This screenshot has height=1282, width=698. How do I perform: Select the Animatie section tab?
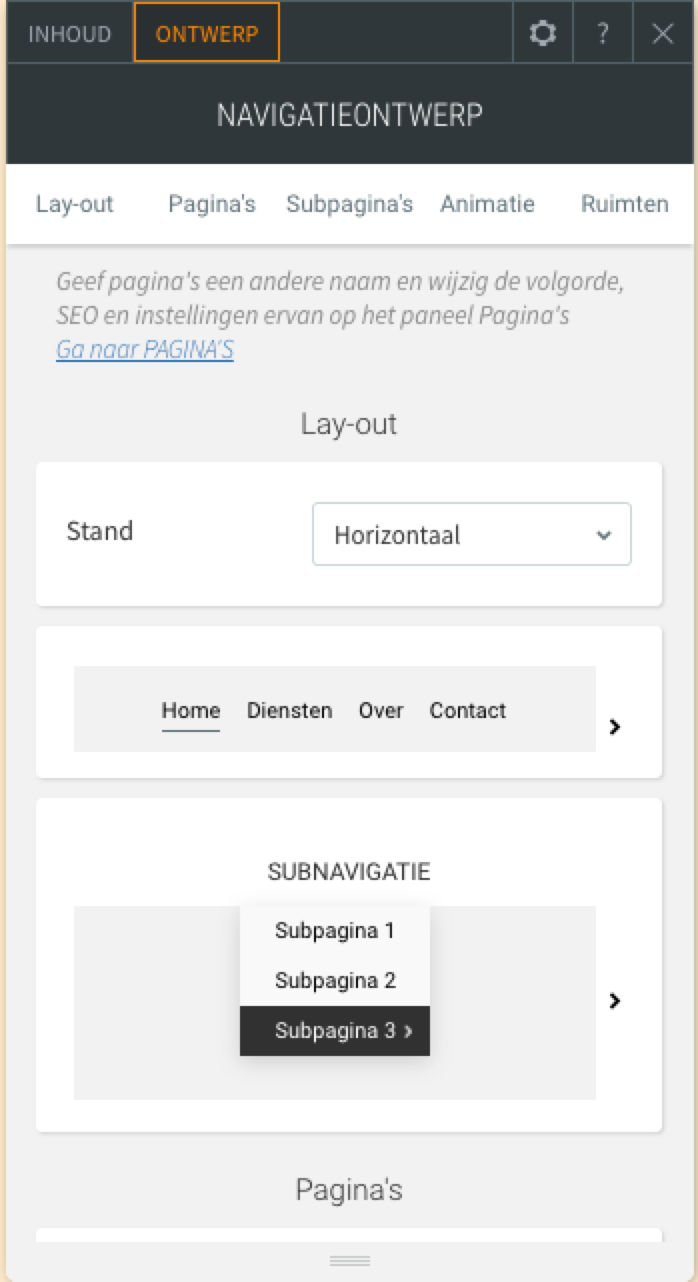[x=487, y=204]
